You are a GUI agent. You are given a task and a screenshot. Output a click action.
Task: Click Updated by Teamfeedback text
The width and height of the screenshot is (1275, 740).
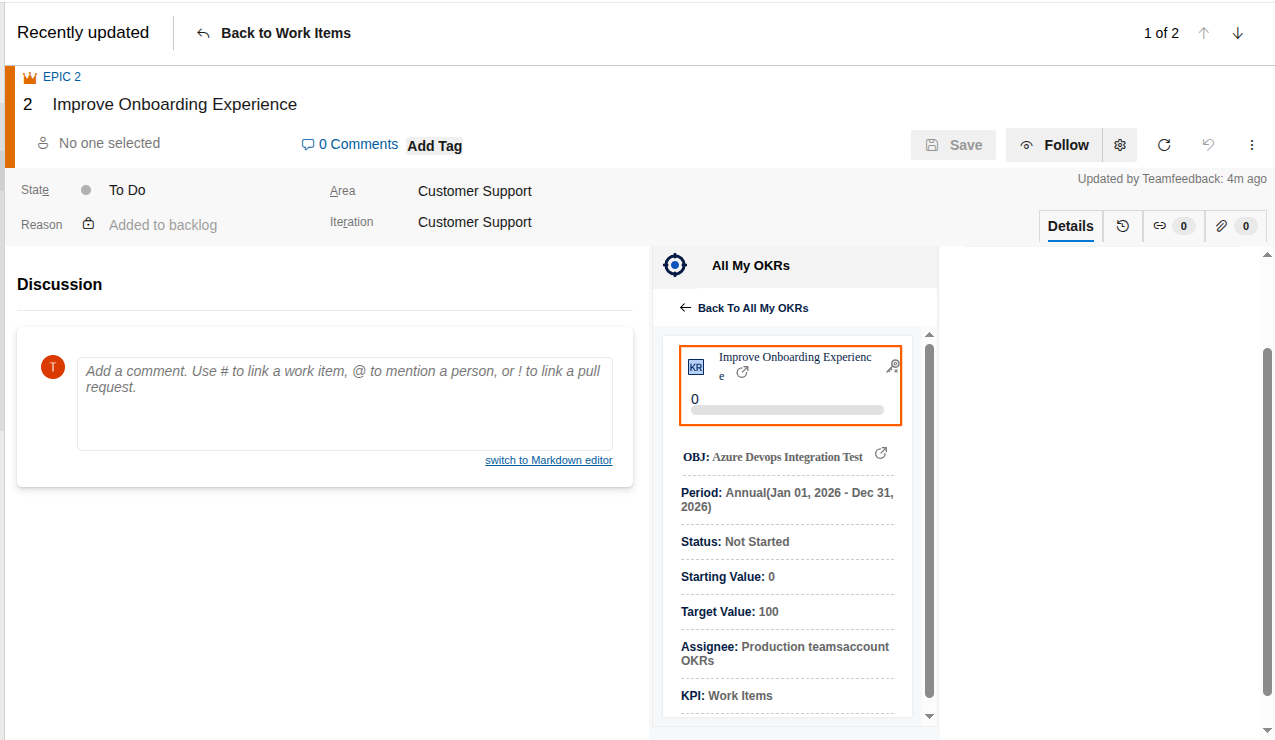(1172, 179)
